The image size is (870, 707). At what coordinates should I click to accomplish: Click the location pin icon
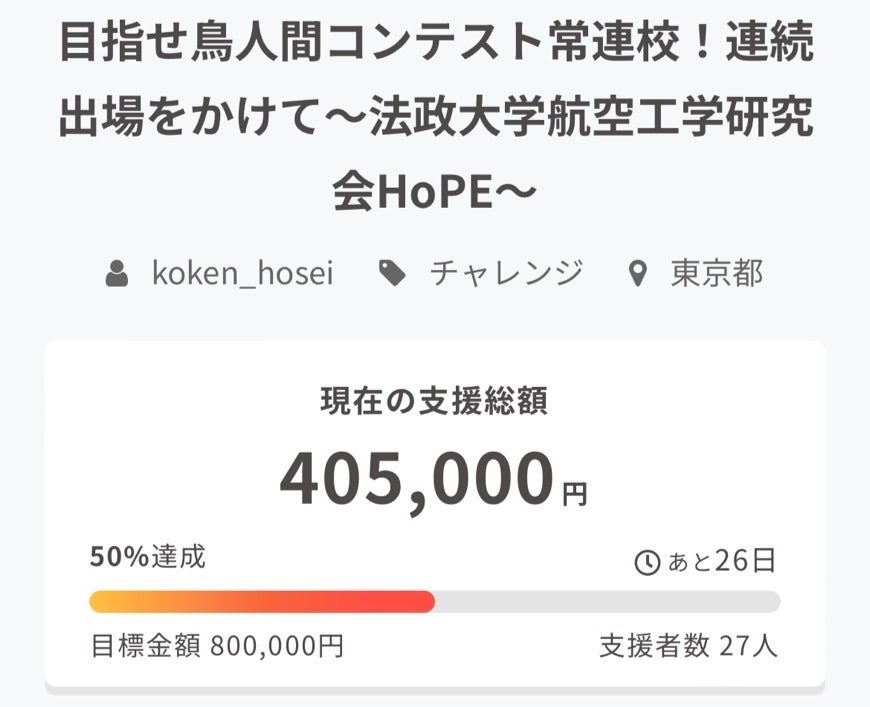(637, 273)
